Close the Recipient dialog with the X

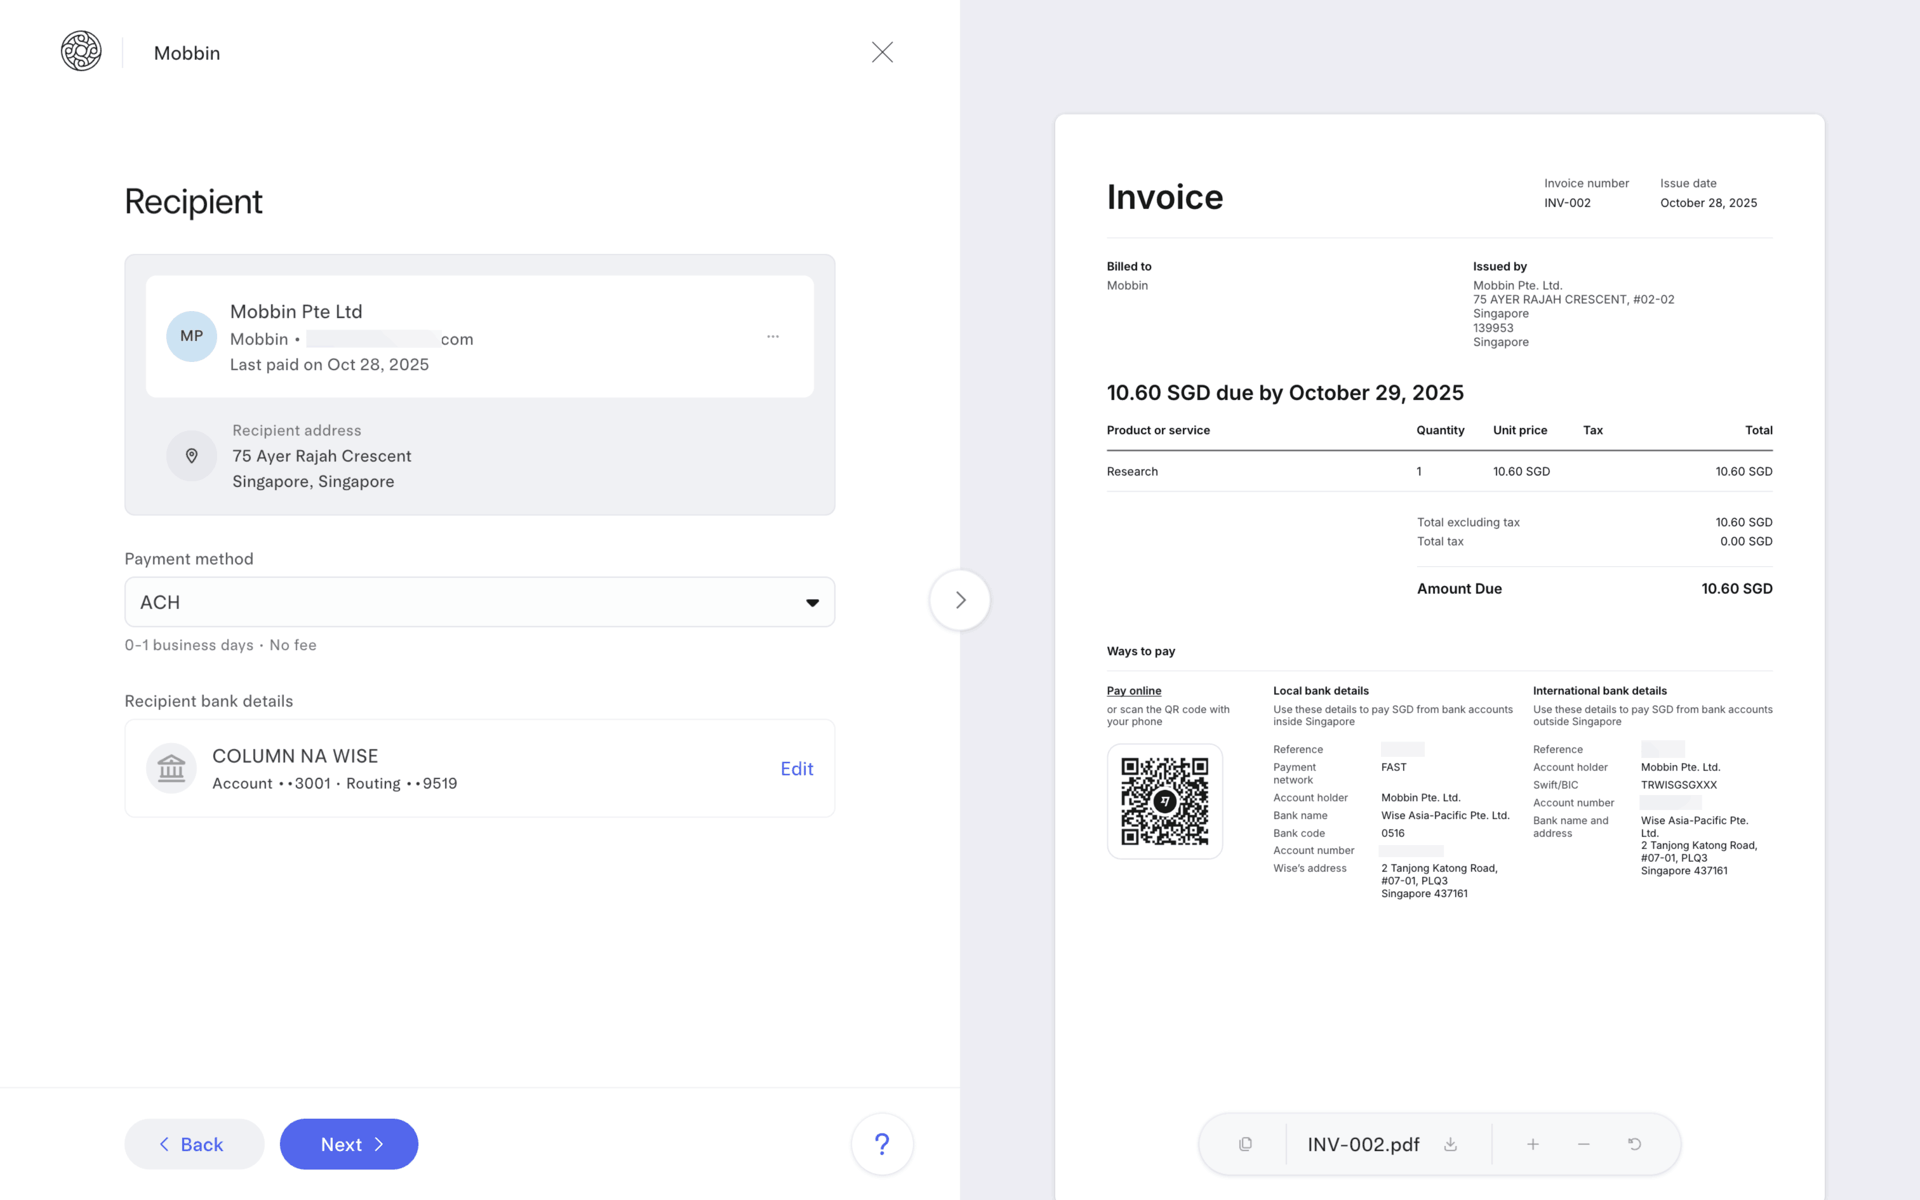point(882,52)
